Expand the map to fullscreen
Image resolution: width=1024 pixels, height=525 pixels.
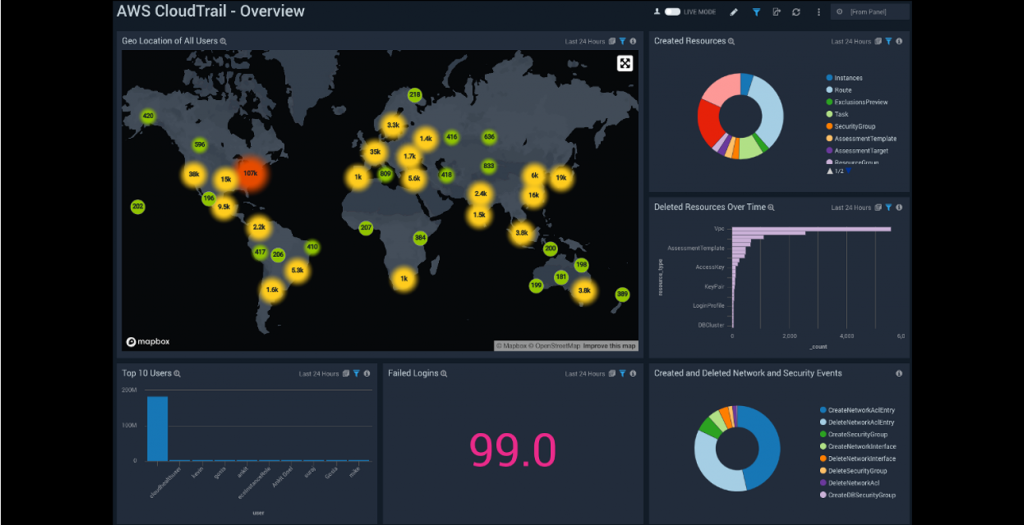pos(625,63)
